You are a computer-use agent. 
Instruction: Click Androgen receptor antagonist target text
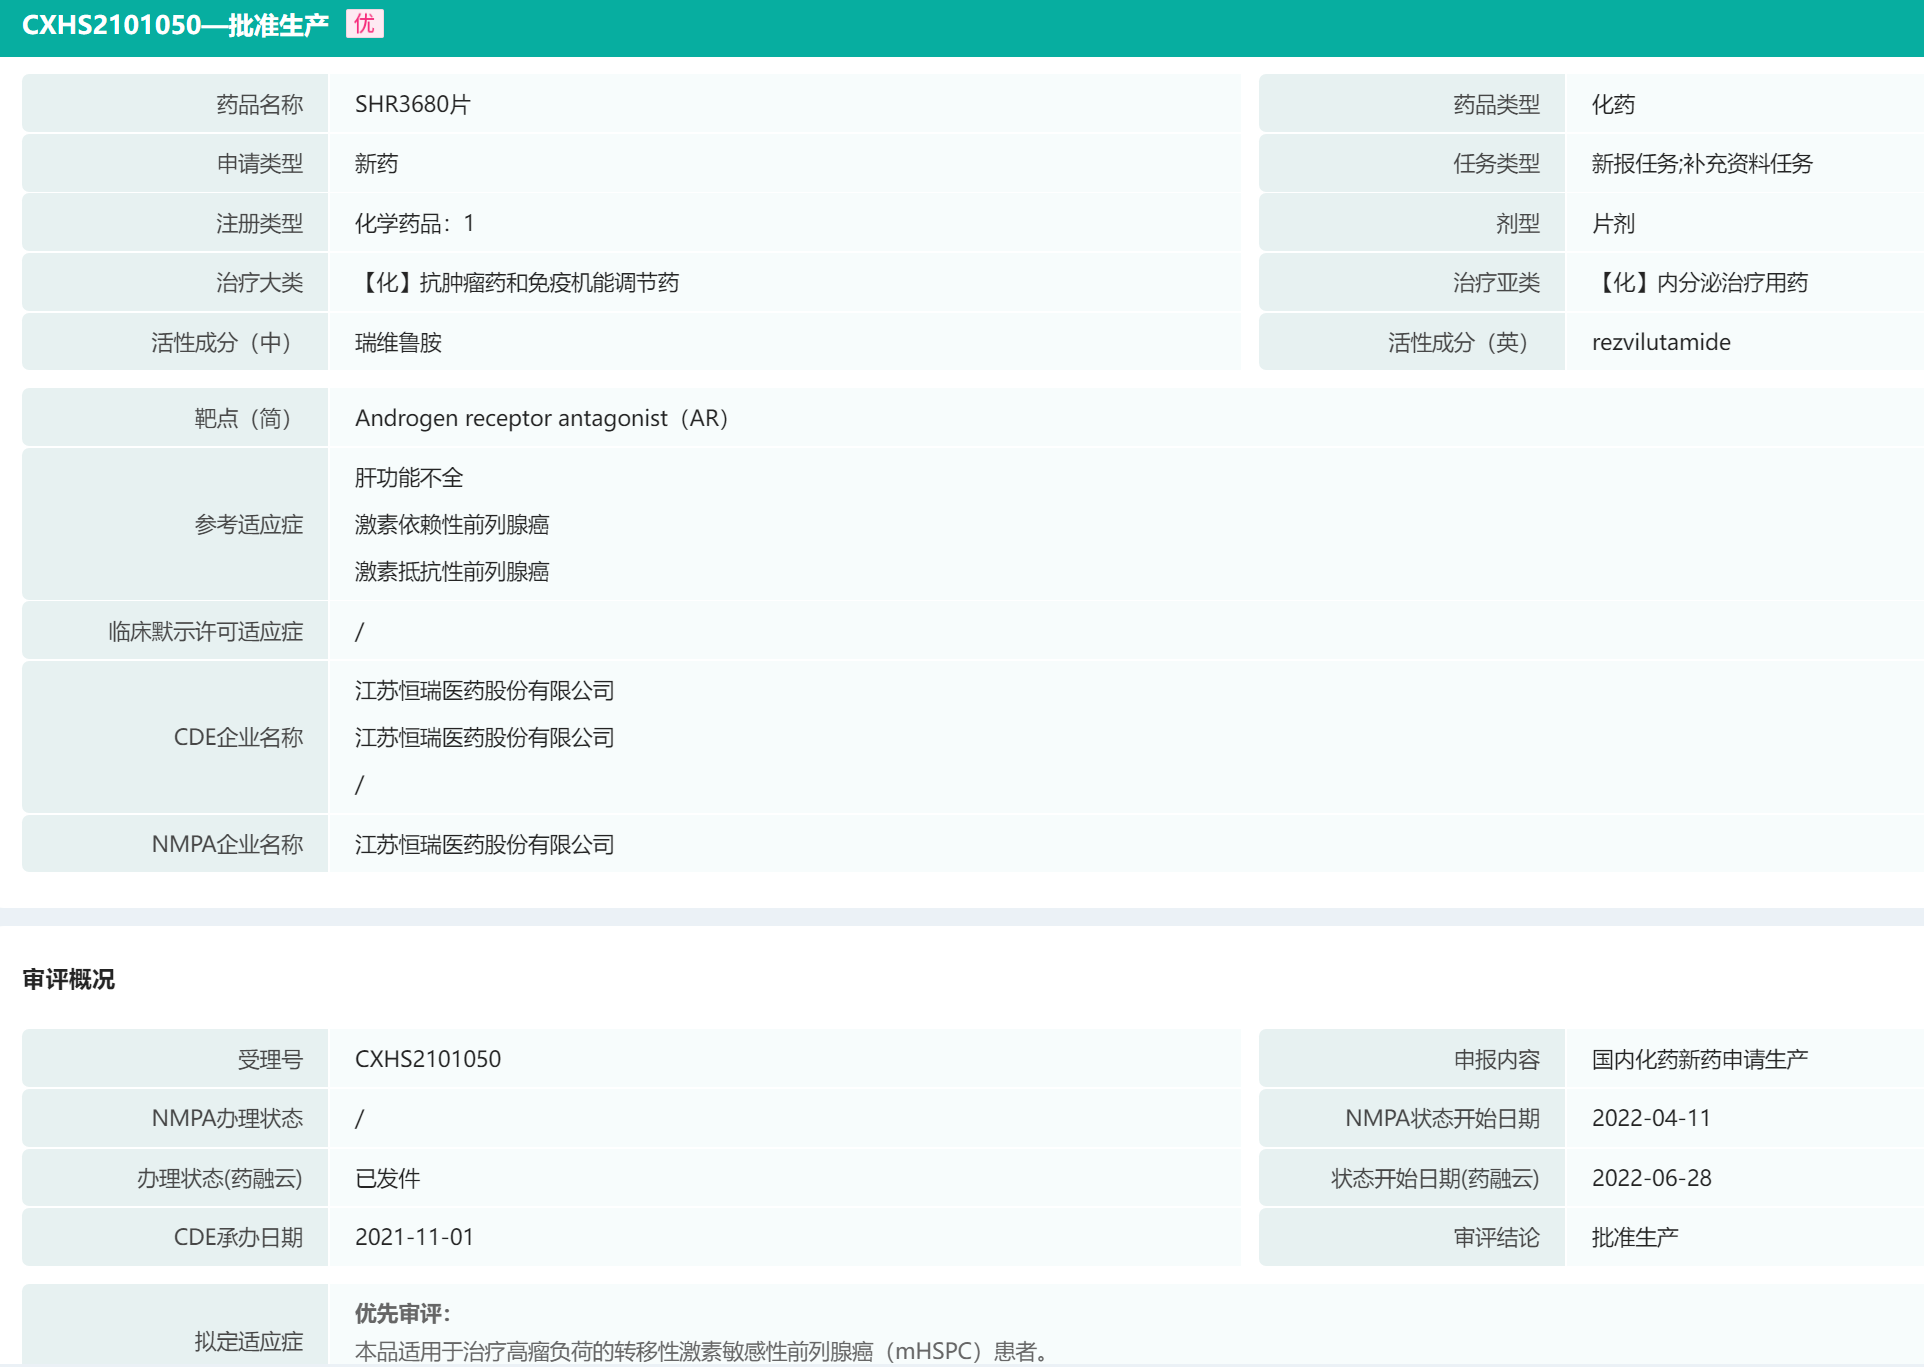(540, 418)
